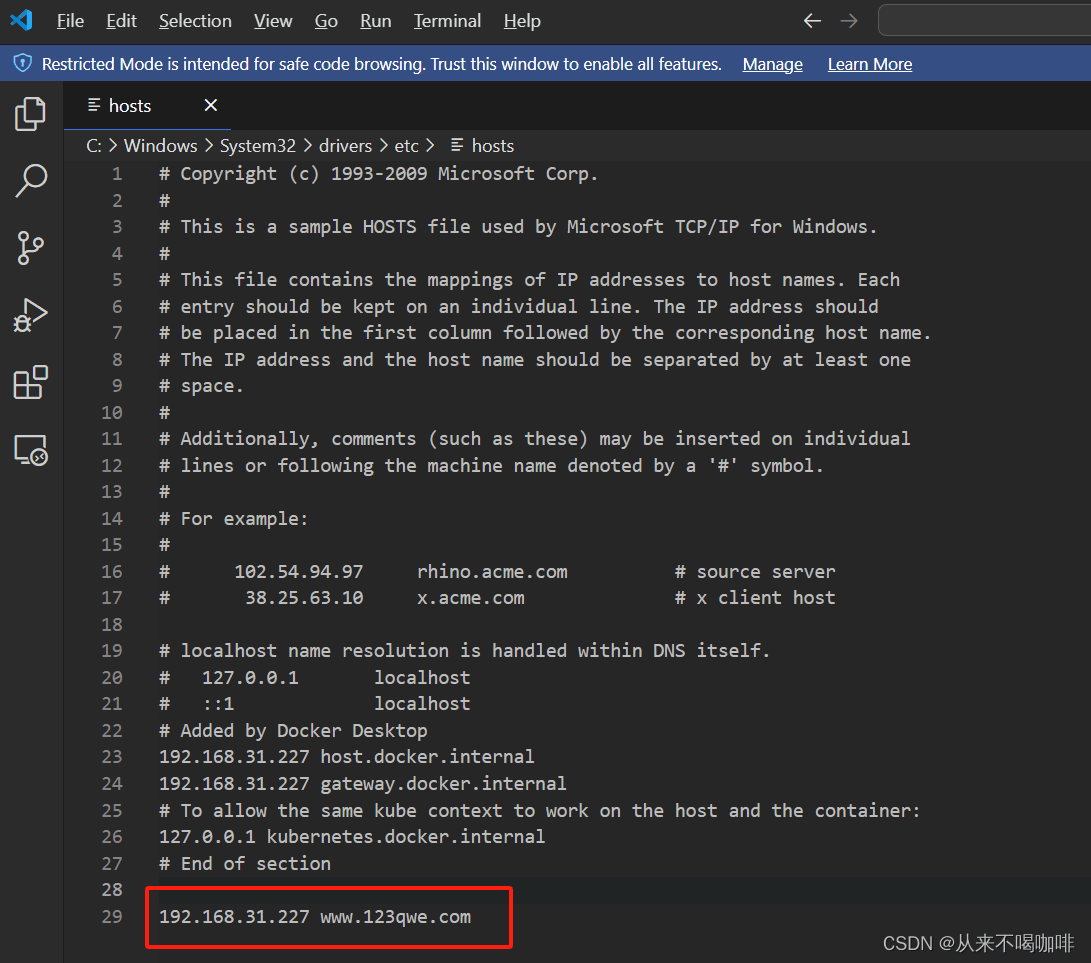Open Remote Explorer view icon
This screenshot has height=963, width=1091.
pos(31,450)
